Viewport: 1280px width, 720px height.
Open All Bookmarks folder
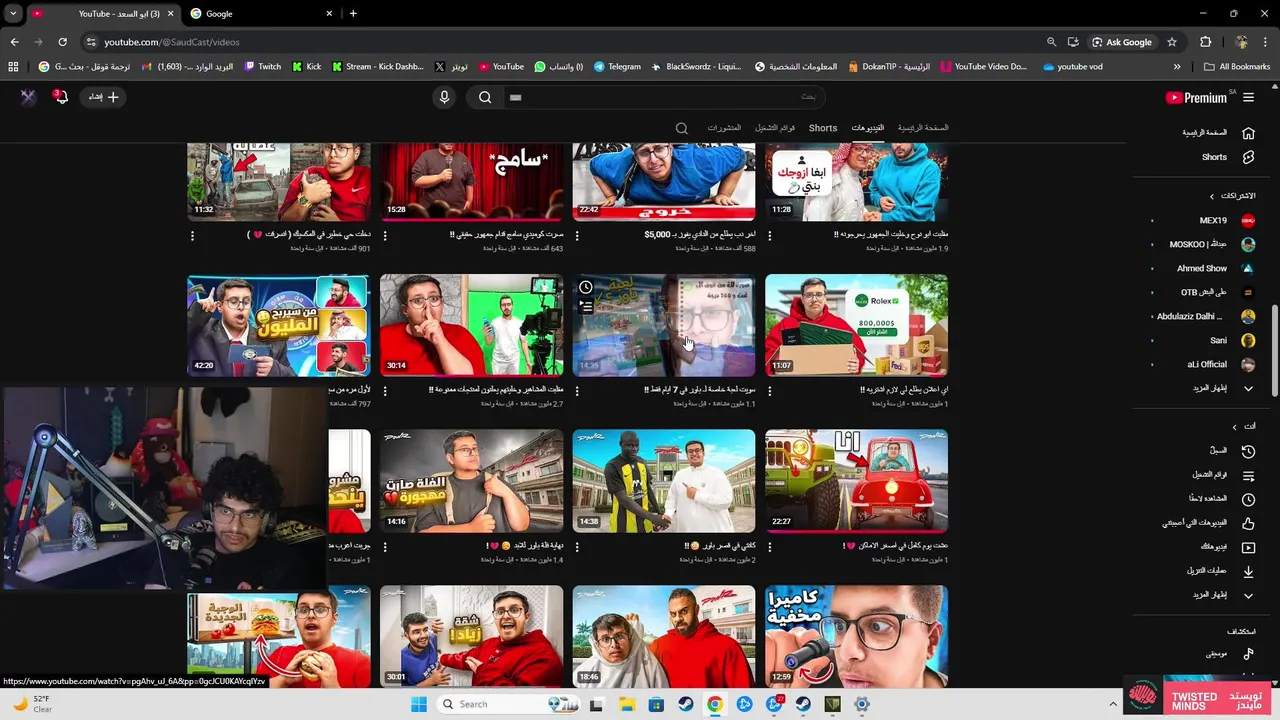pos(1237,67)
